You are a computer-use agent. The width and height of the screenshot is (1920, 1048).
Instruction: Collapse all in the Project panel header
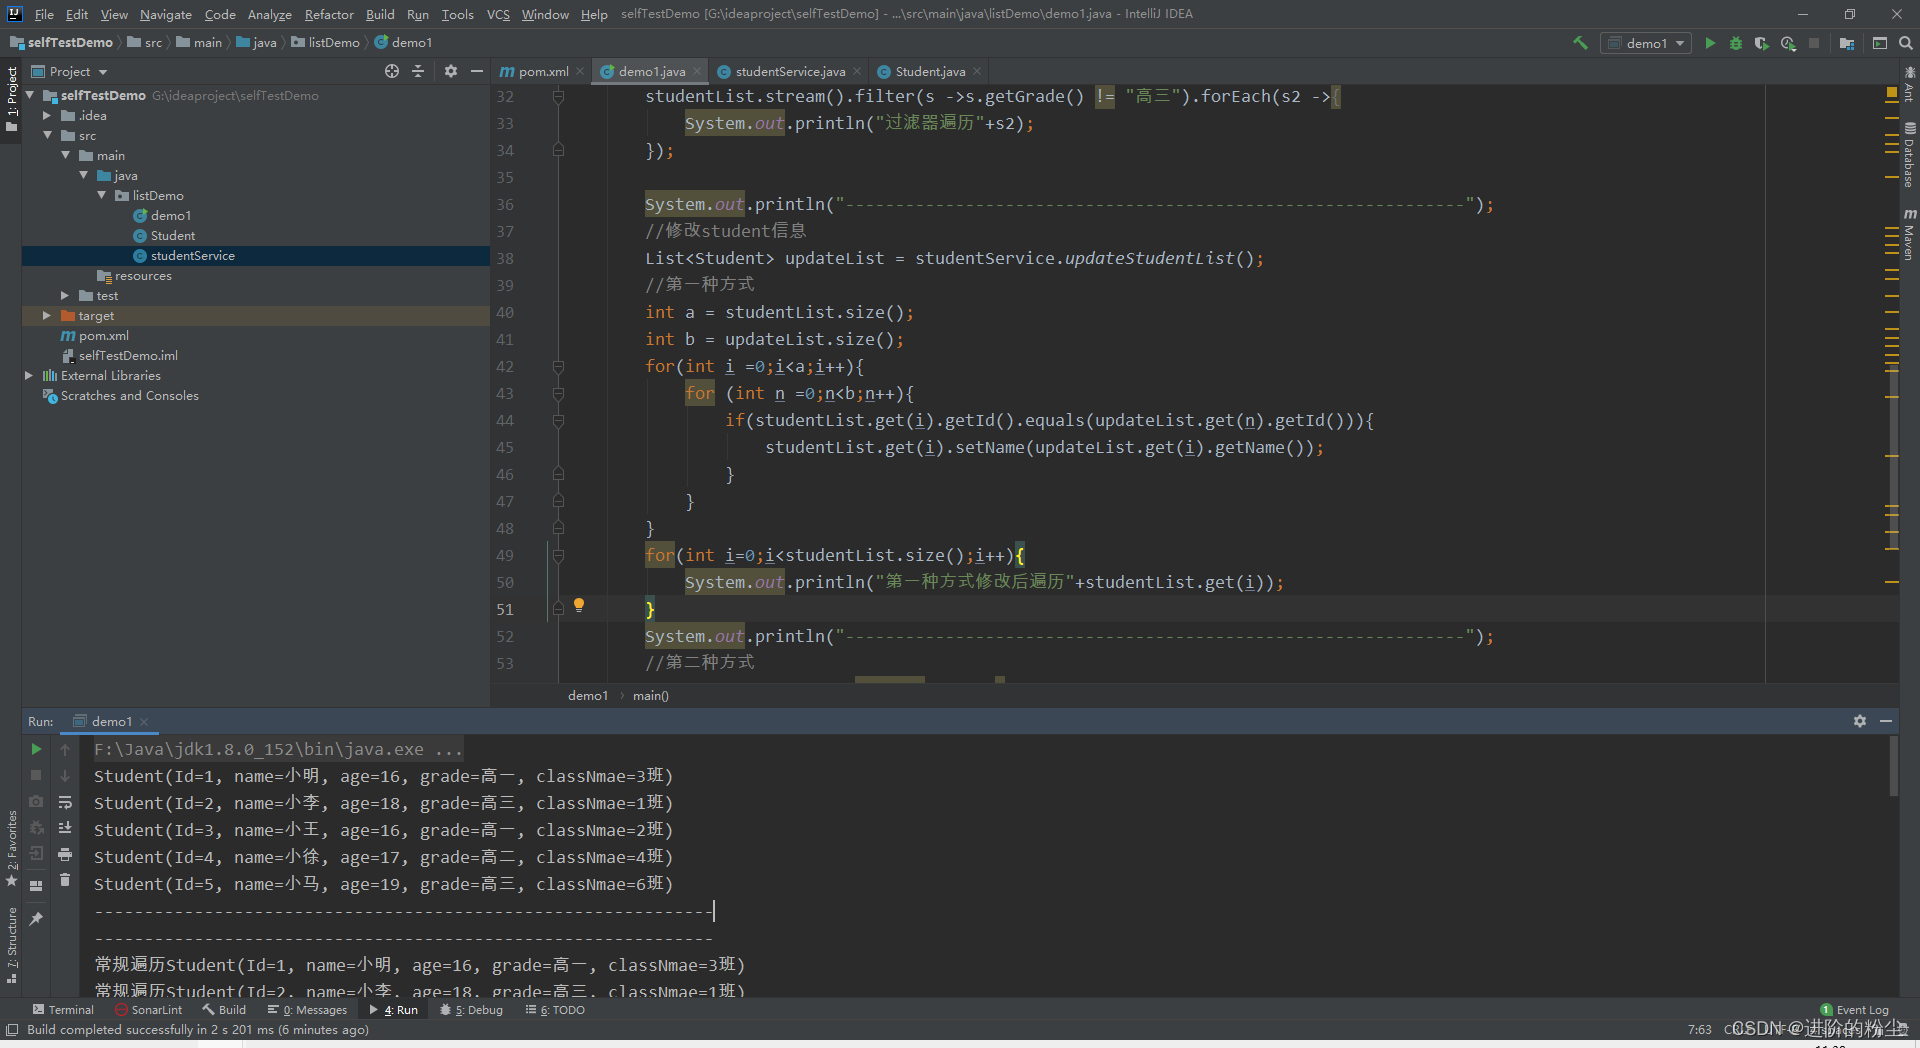418,71
